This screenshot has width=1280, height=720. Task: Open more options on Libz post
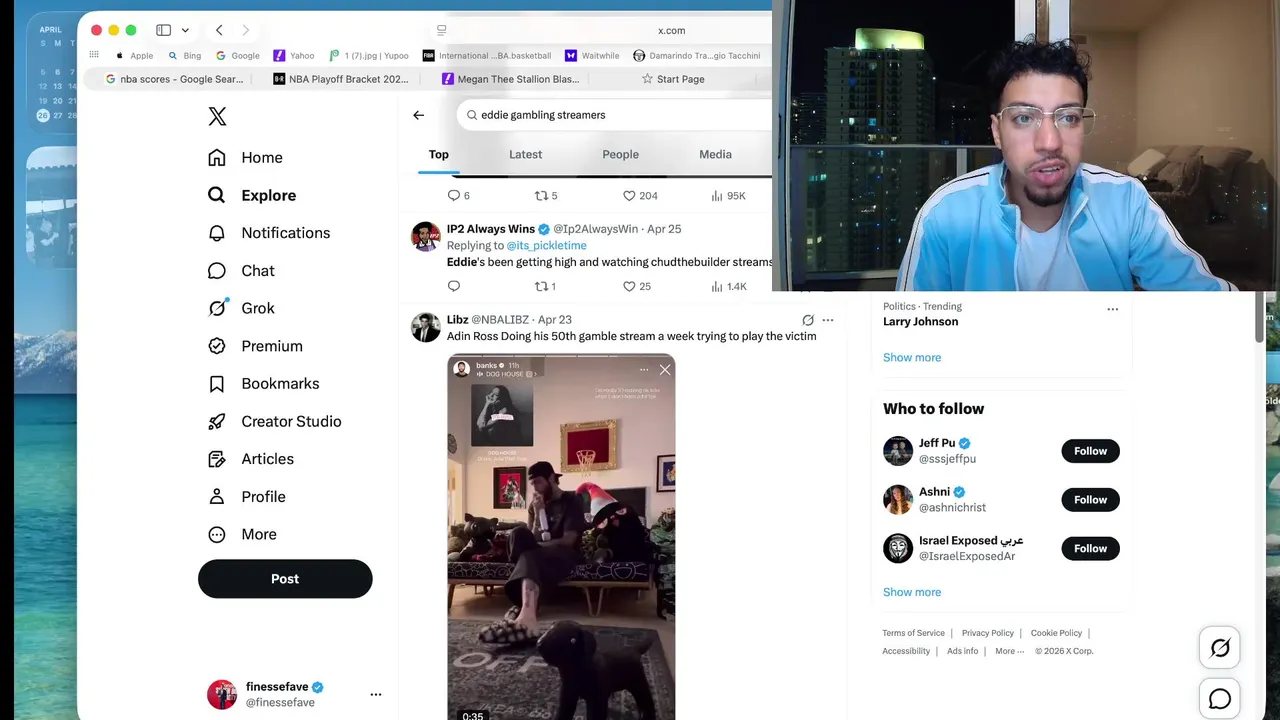827,320
